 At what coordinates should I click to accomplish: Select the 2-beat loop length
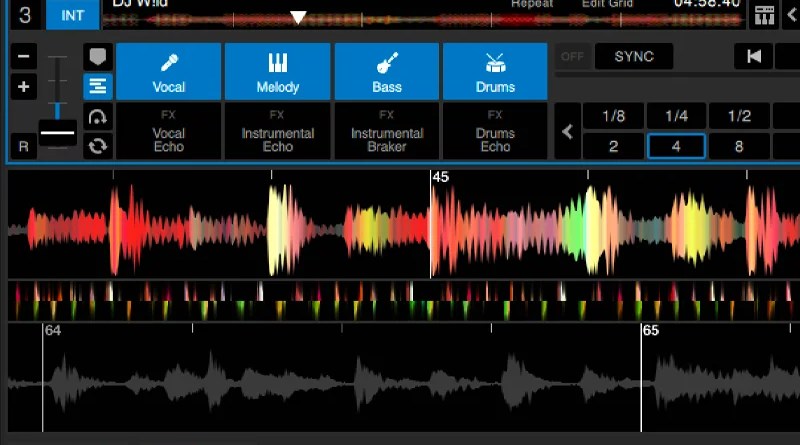pyautogui.click(x=613, y=146)
